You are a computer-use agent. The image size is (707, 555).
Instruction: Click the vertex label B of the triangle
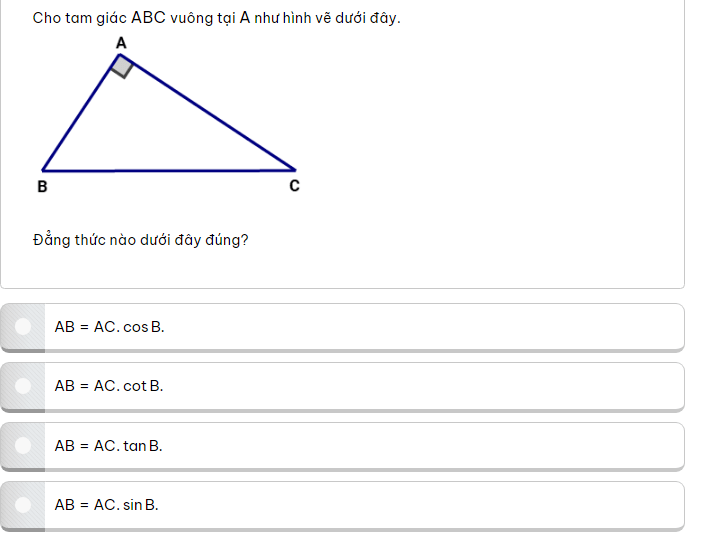(42, 186)
